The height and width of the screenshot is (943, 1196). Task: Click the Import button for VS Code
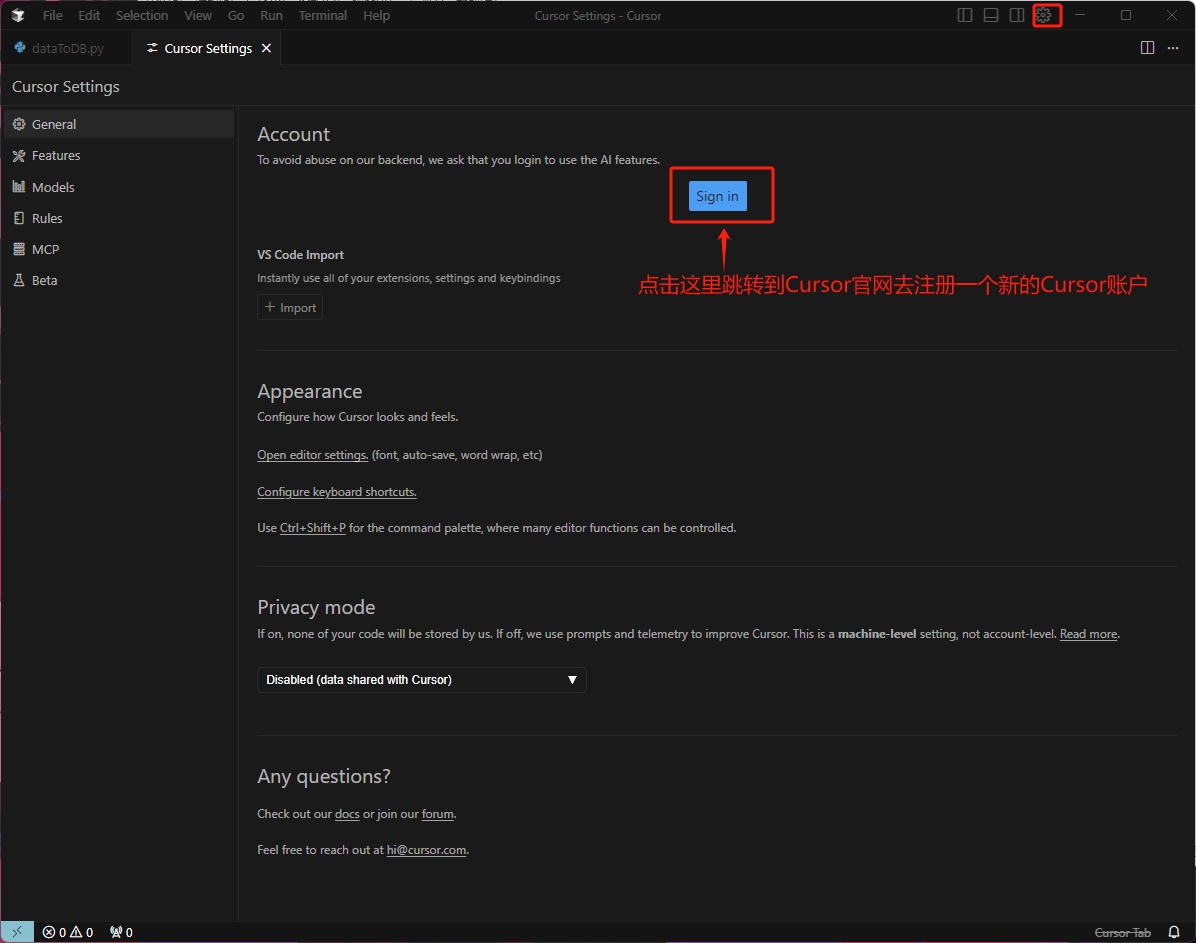(290, 307)
